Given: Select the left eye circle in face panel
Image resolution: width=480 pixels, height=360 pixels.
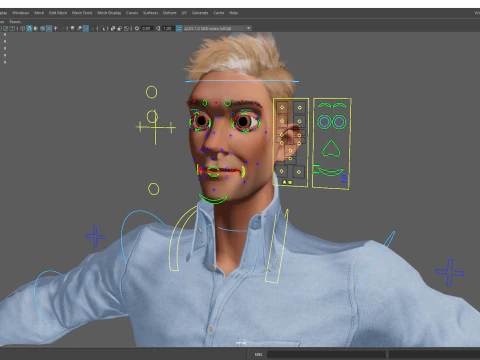Looking at the screenshot, I should (x=324, y=122).
